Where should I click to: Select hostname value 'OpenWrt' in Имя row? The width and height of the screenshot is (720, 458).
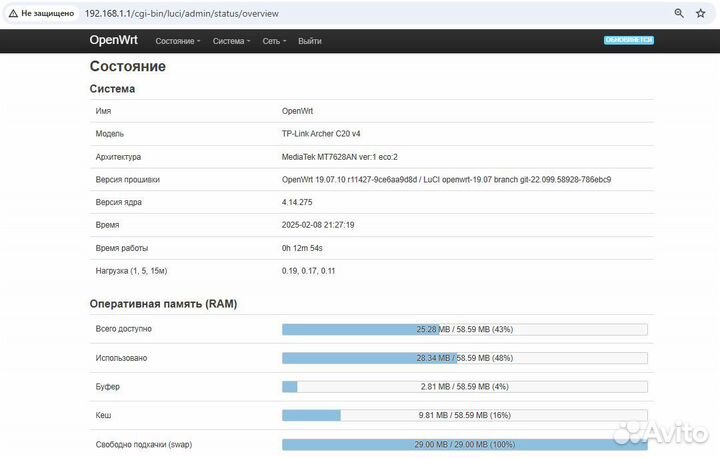(297, 111)
